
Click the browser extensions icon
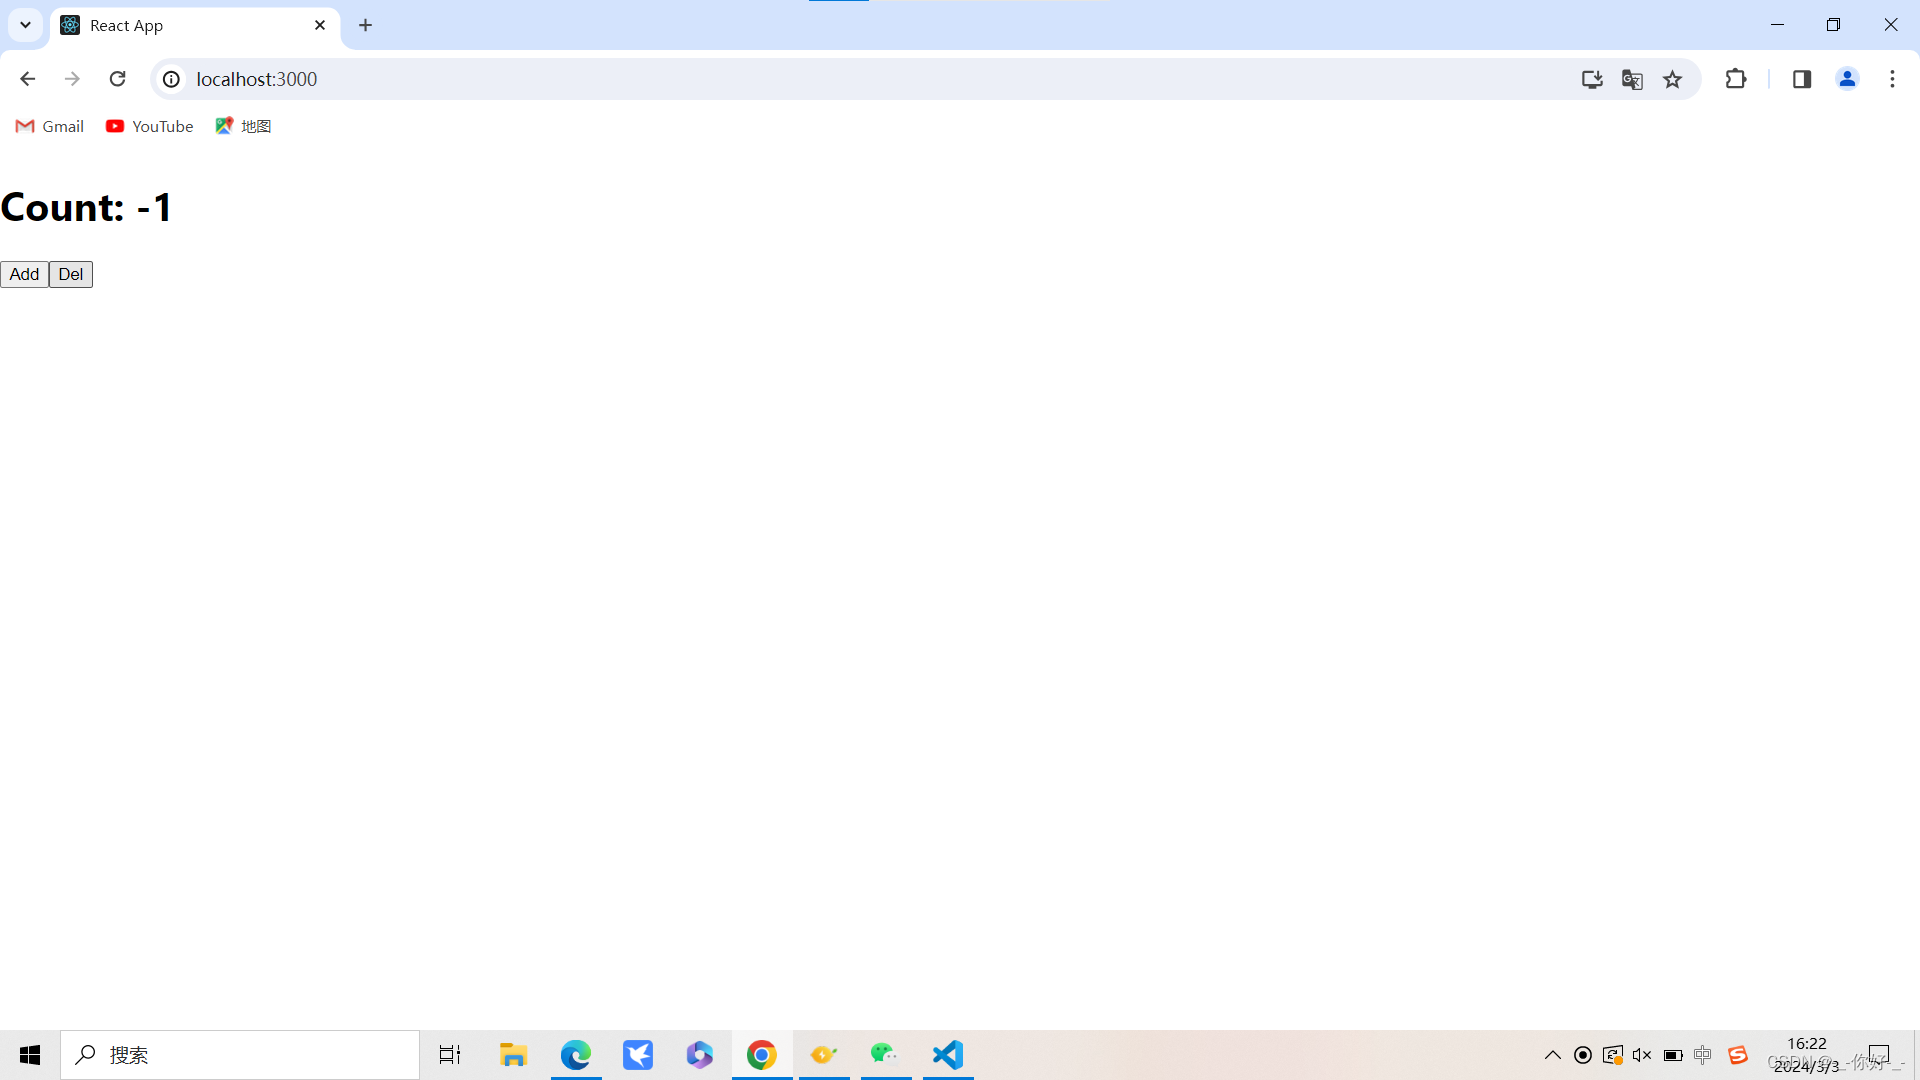[x=1735, y=79]
